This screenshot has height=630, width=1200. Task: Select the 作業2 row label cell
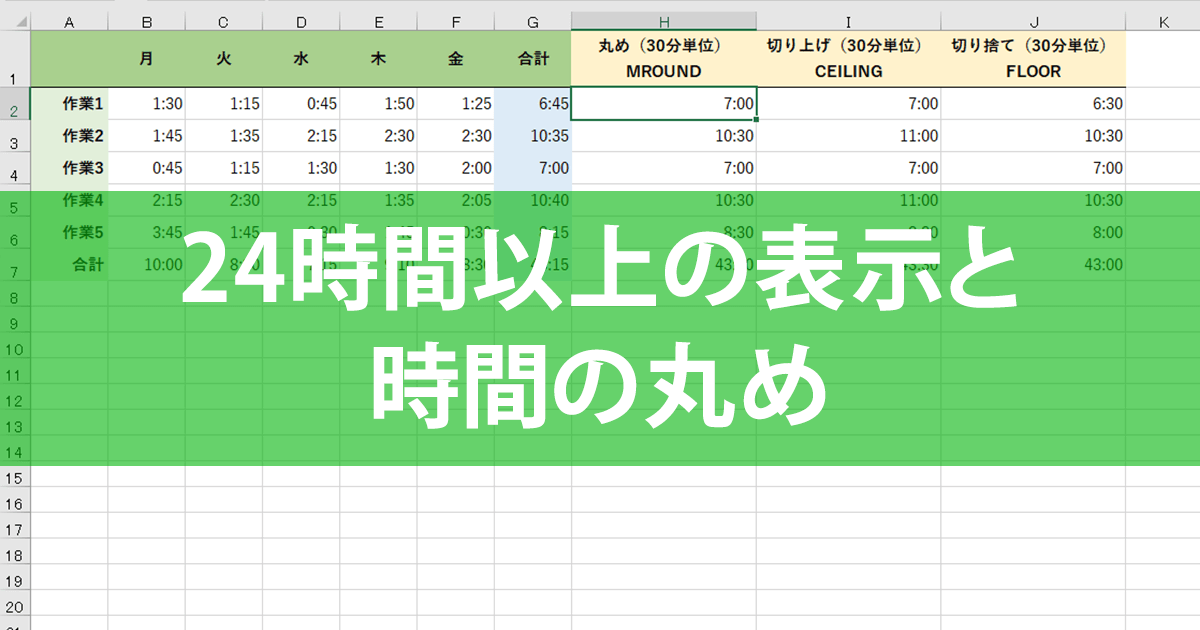point(69,136)
